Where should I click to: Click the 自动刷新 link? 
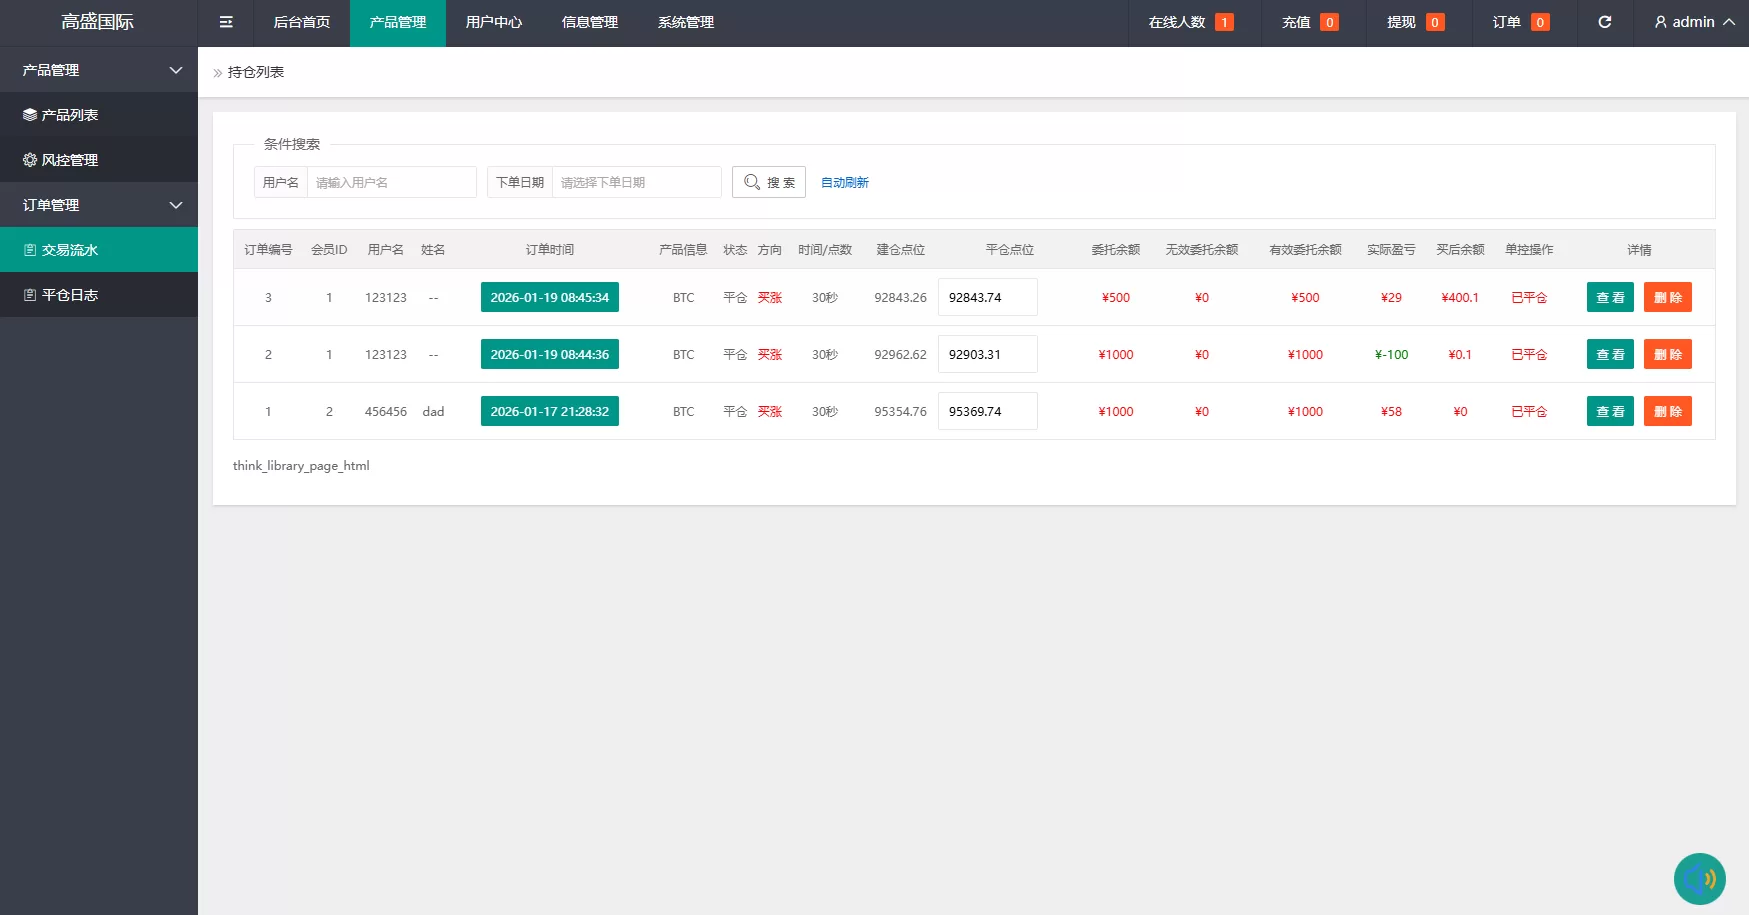pos(844,183)
